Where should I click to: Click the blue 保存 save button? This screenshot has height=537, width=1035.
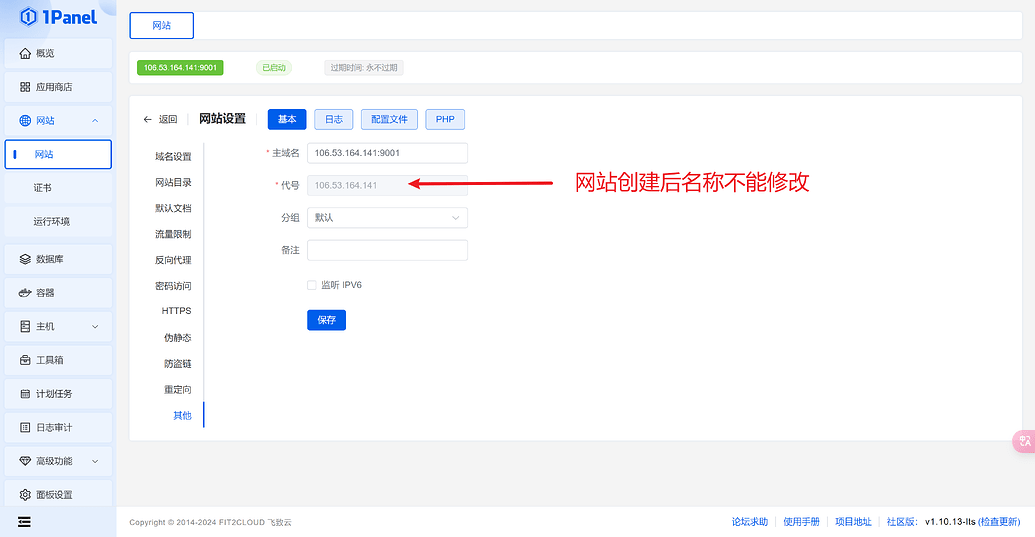[326, 320]
